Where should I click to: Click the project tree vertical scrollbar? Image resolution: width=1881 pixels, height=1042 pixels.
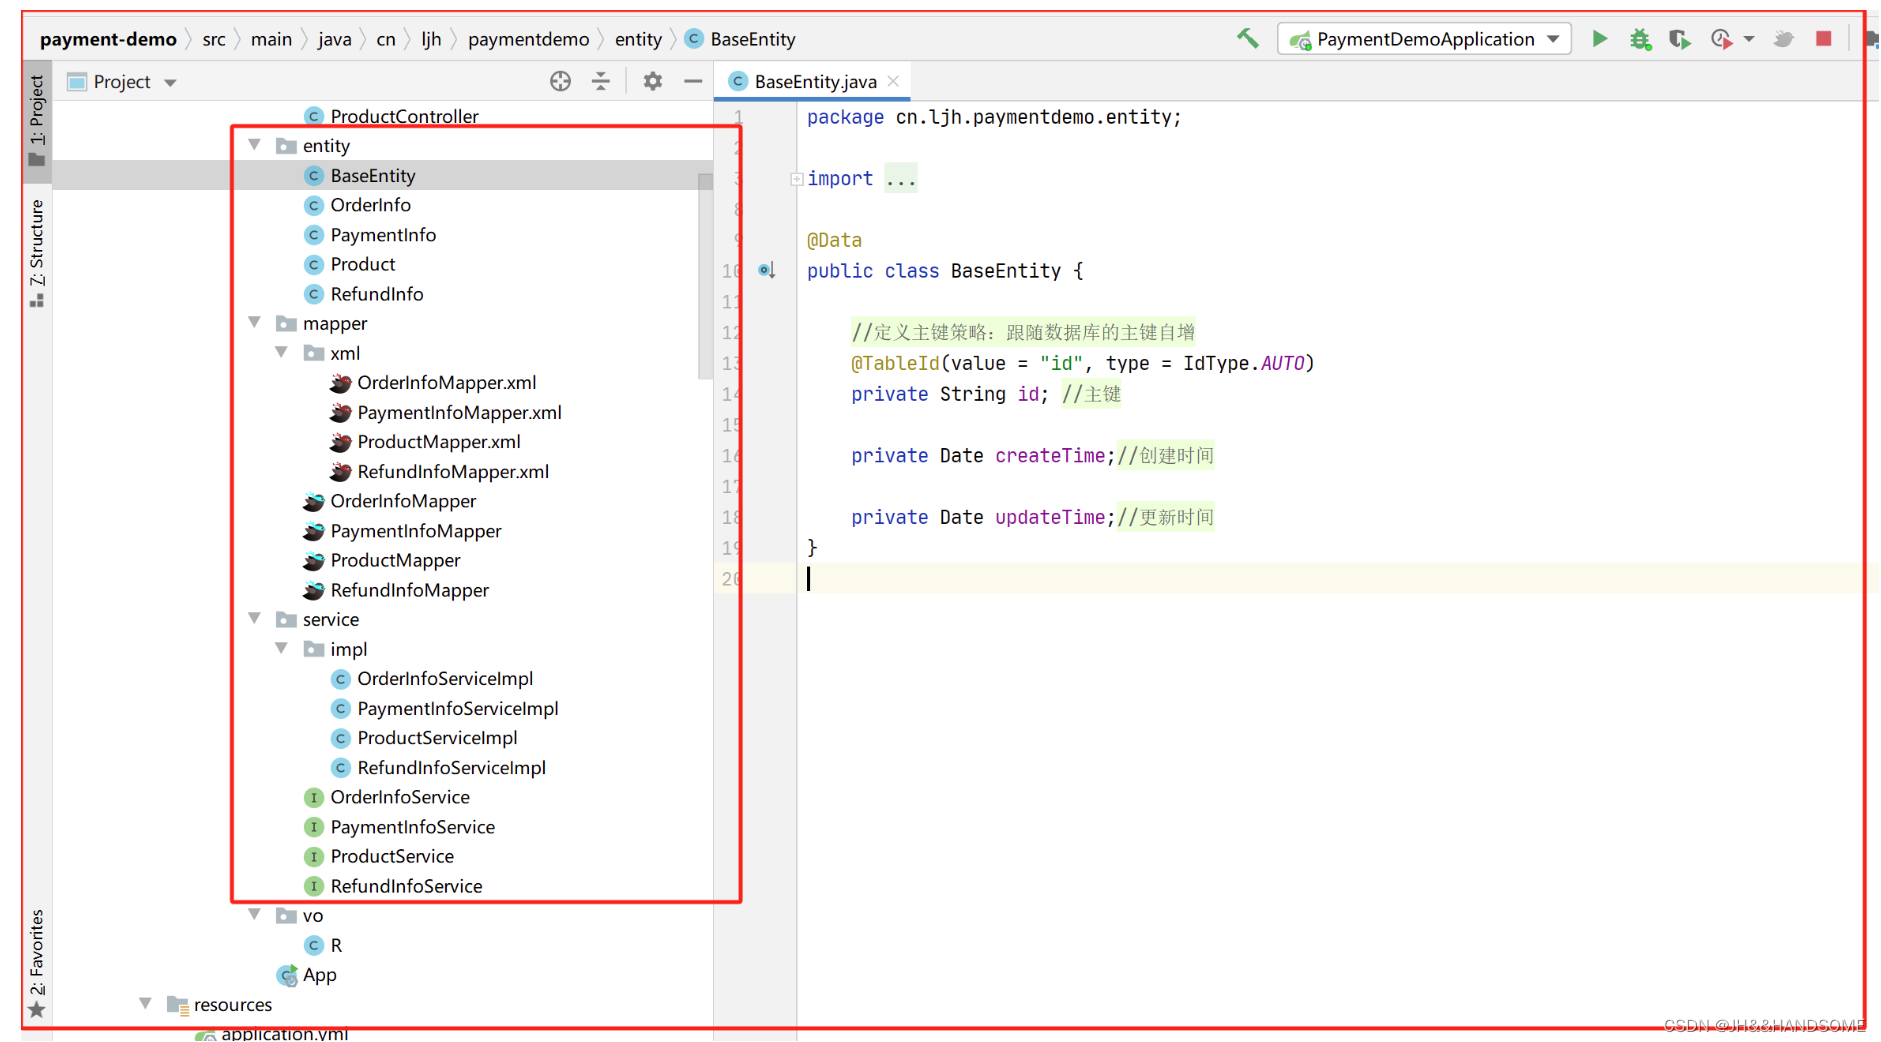click(705, 275)
